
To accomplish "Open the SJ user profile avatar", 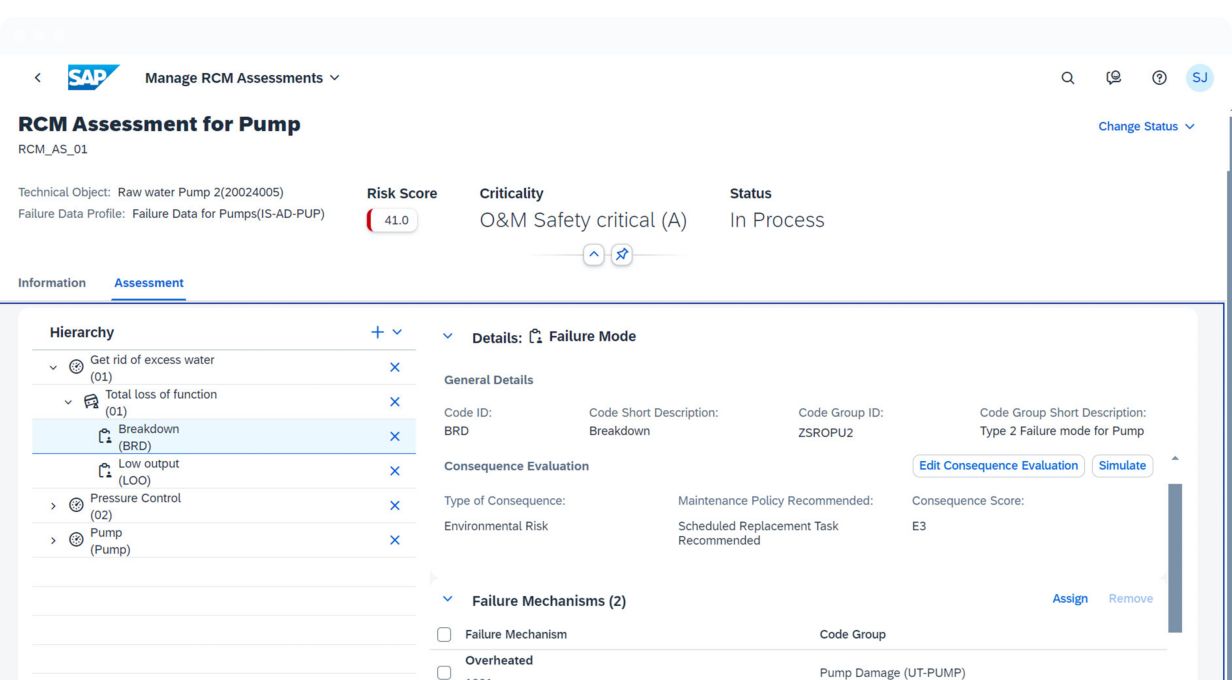I will click(1199, 78).
